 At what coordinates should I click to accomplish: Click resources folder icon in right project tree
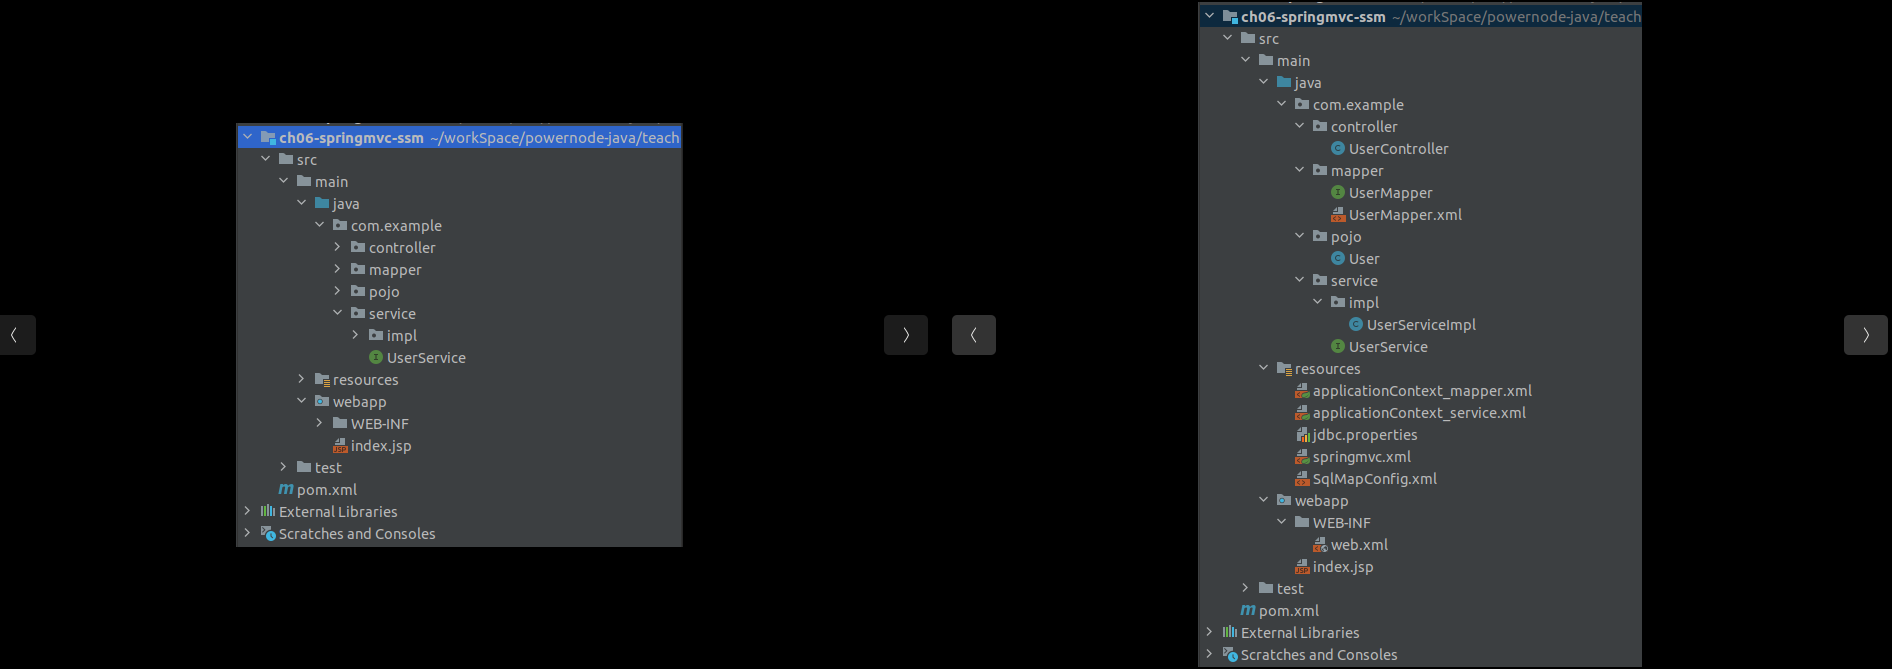(1284, 368)
